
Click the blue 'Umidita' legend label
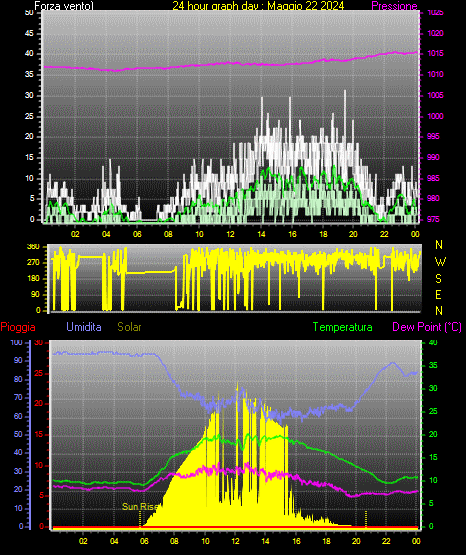pos(84,327)
